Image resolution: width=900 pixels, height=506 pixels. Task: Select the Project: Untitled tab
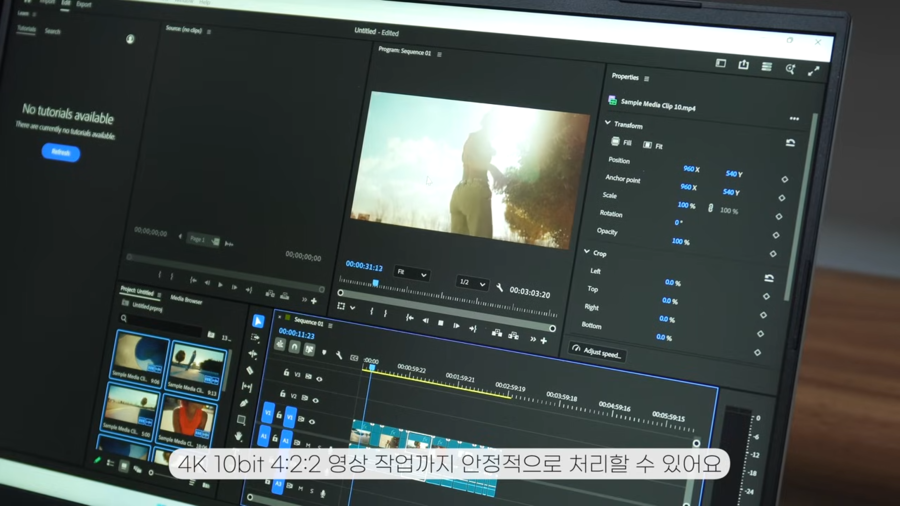[x=137, y=290]
